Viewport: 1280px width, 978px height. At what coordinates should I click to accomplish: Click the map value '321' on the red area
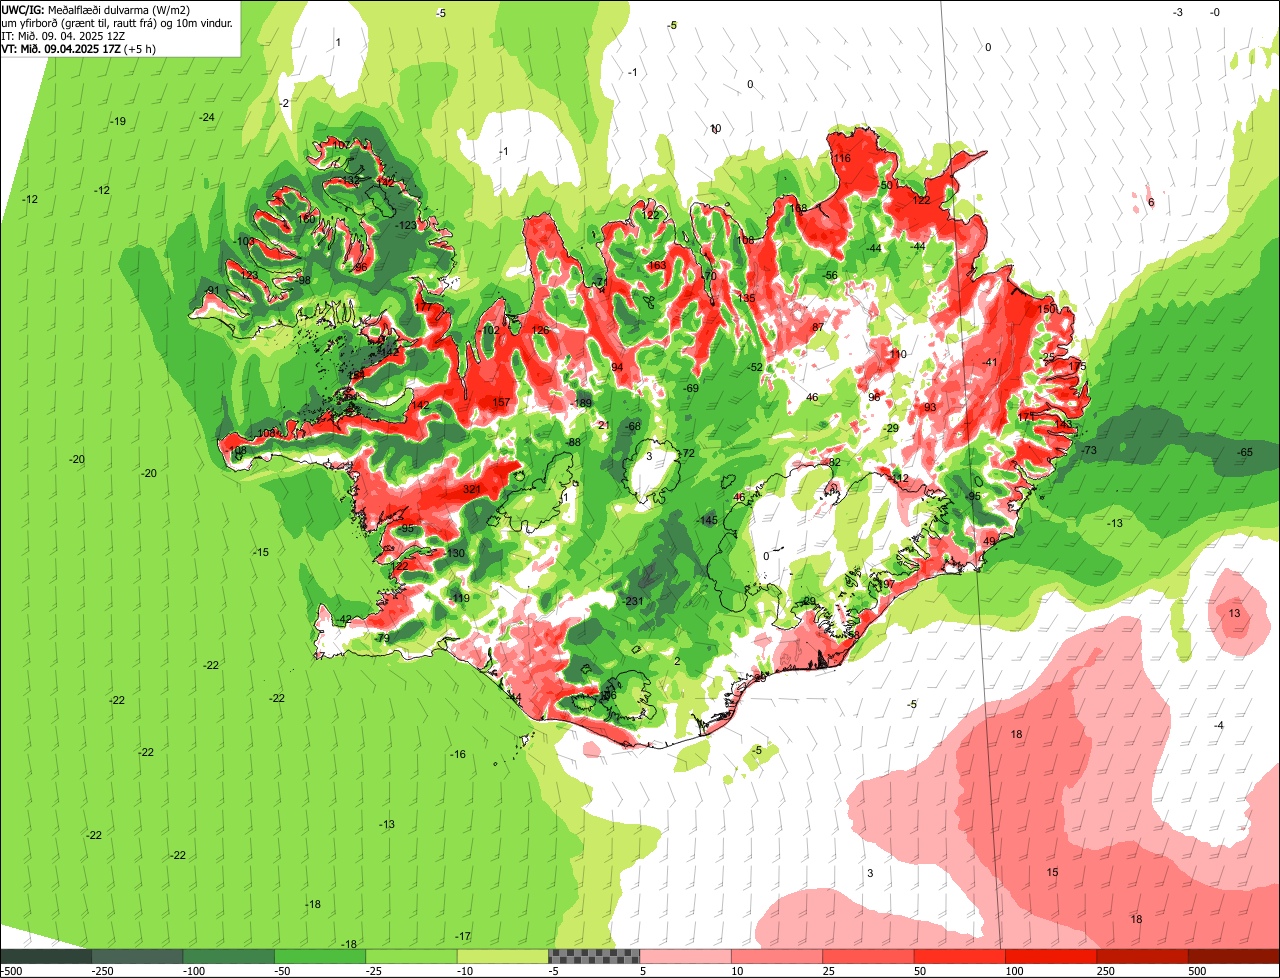(472, 489)
